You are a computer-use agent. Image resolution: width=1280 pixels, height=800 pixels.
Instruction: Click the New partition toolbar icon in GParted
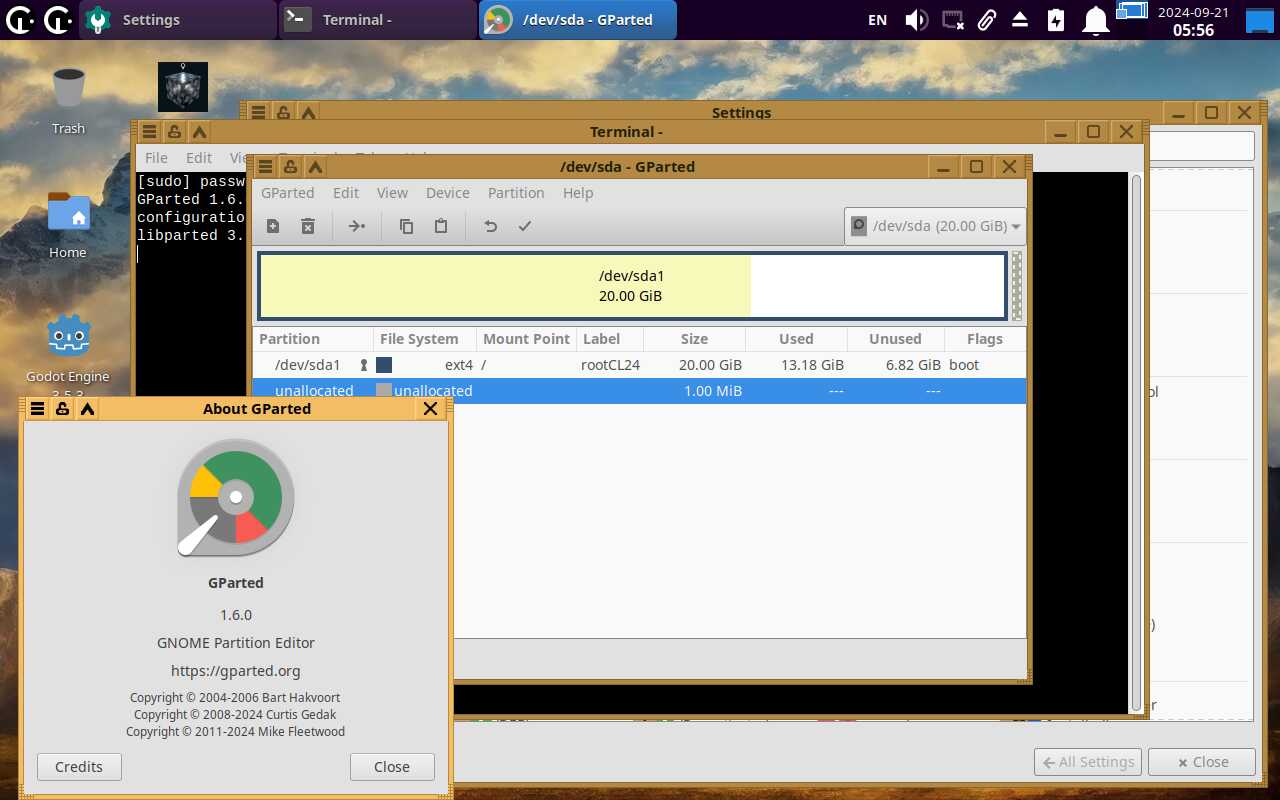pos(273,227)
